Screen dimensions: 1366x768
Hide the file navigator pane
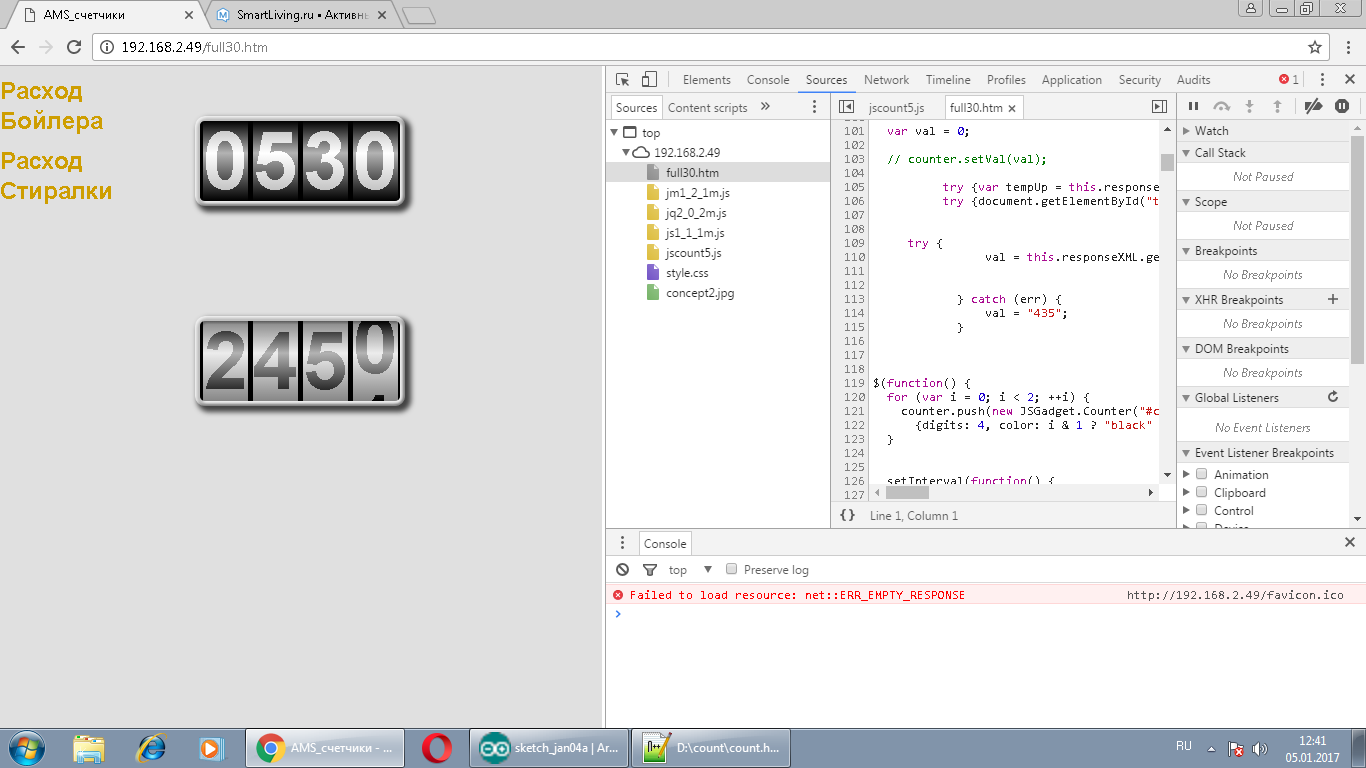846,107
